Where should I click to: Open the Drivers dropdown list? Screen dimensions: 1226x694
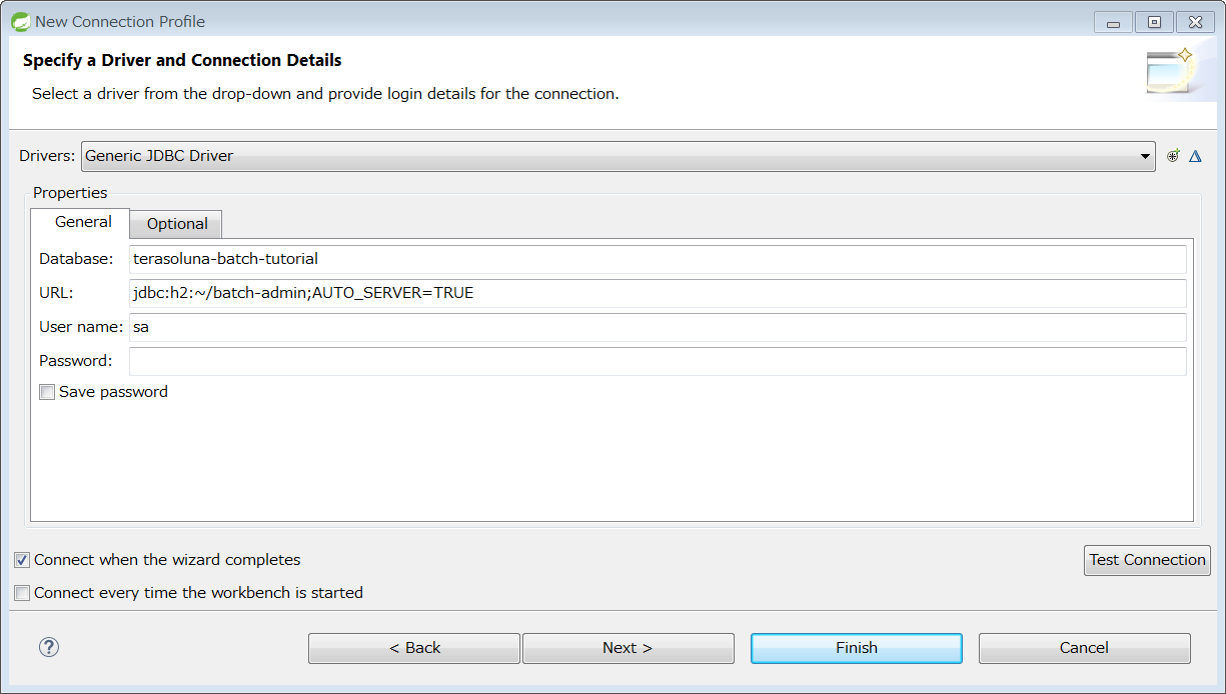click(618, 156)
